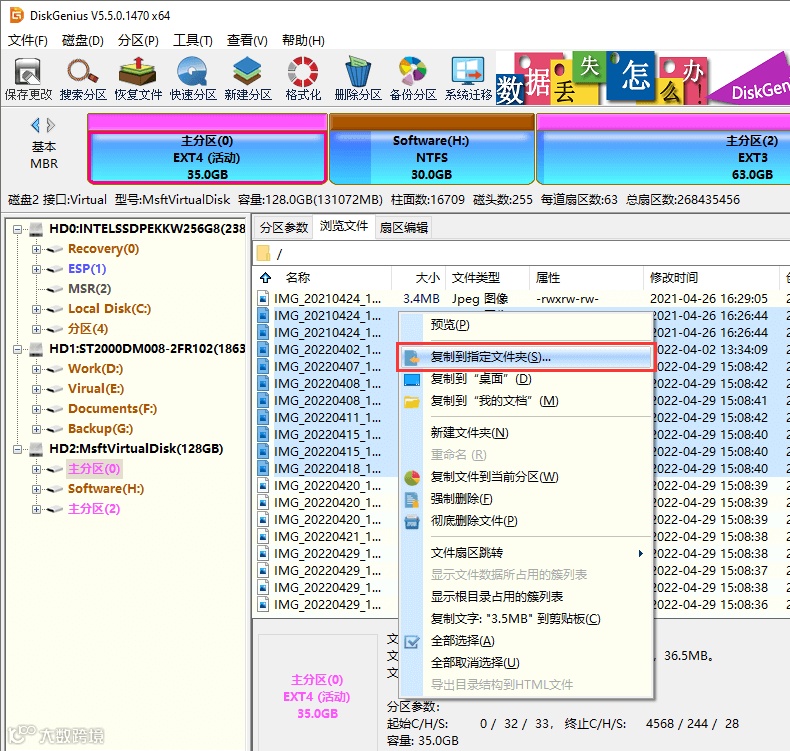This screenshot has height=751, width=790.
Task: Select Virual(E:) in the disk tree
Action: [x=96, y=389]
